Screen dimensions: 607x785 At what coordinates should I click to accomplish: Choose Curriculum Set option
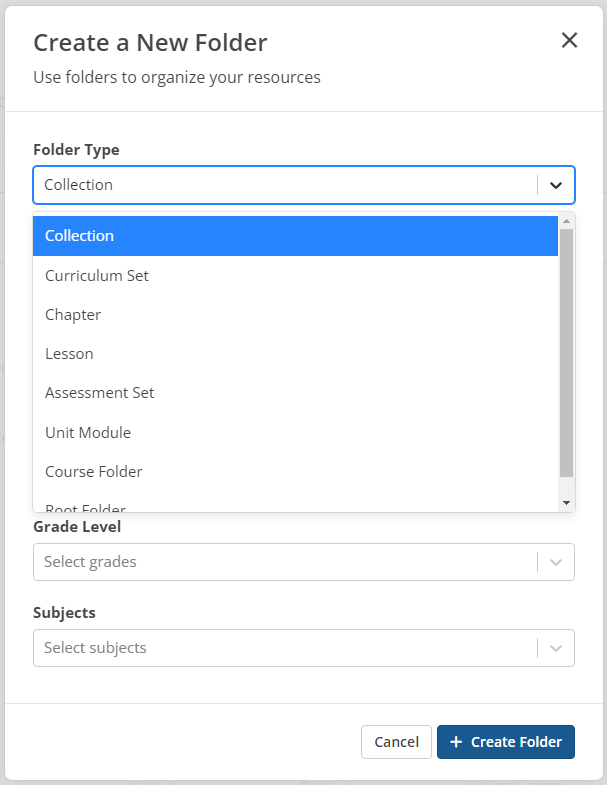[295, 275]
